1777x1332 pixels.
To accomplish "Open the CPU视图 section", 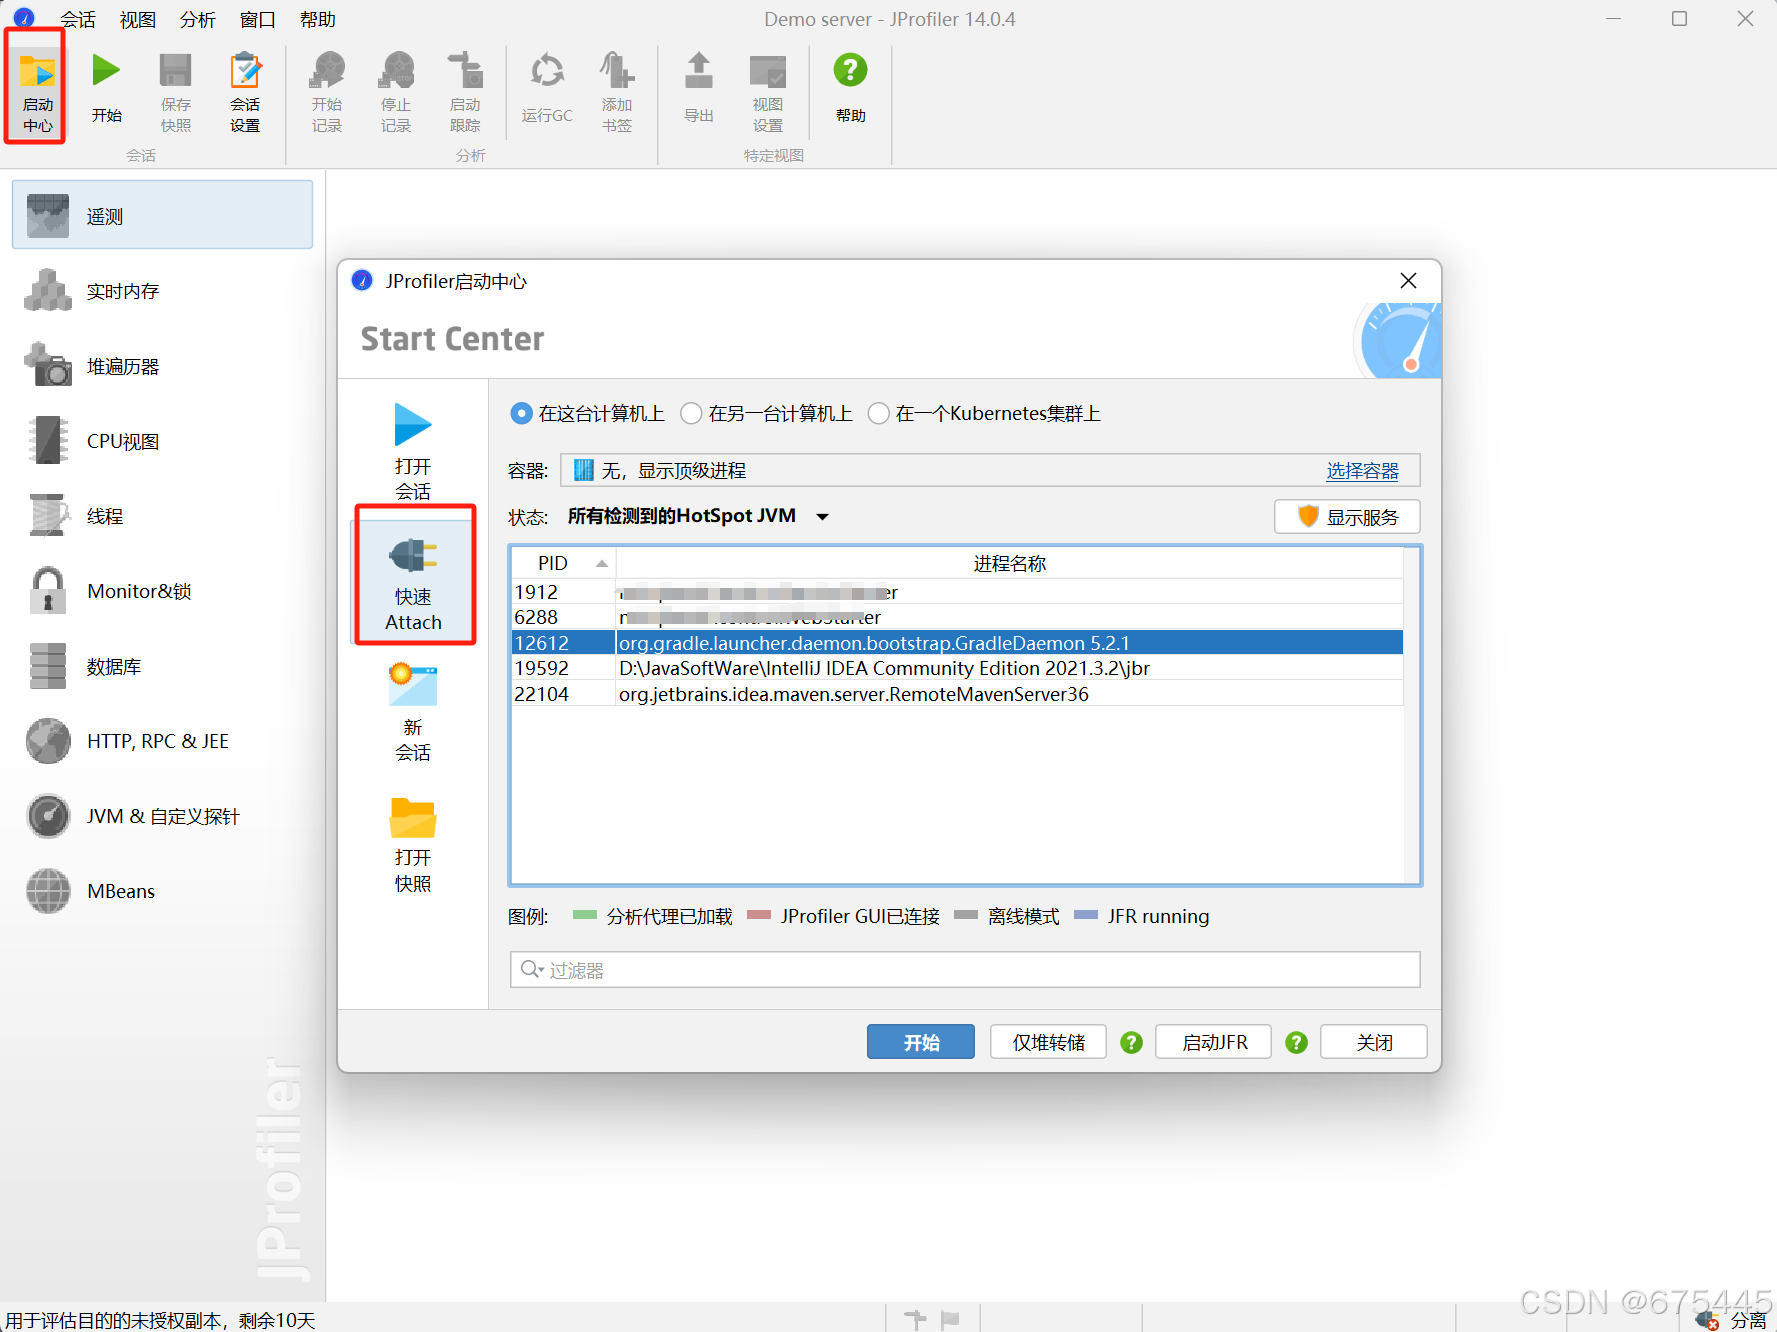I will click(x=162, y=441).
